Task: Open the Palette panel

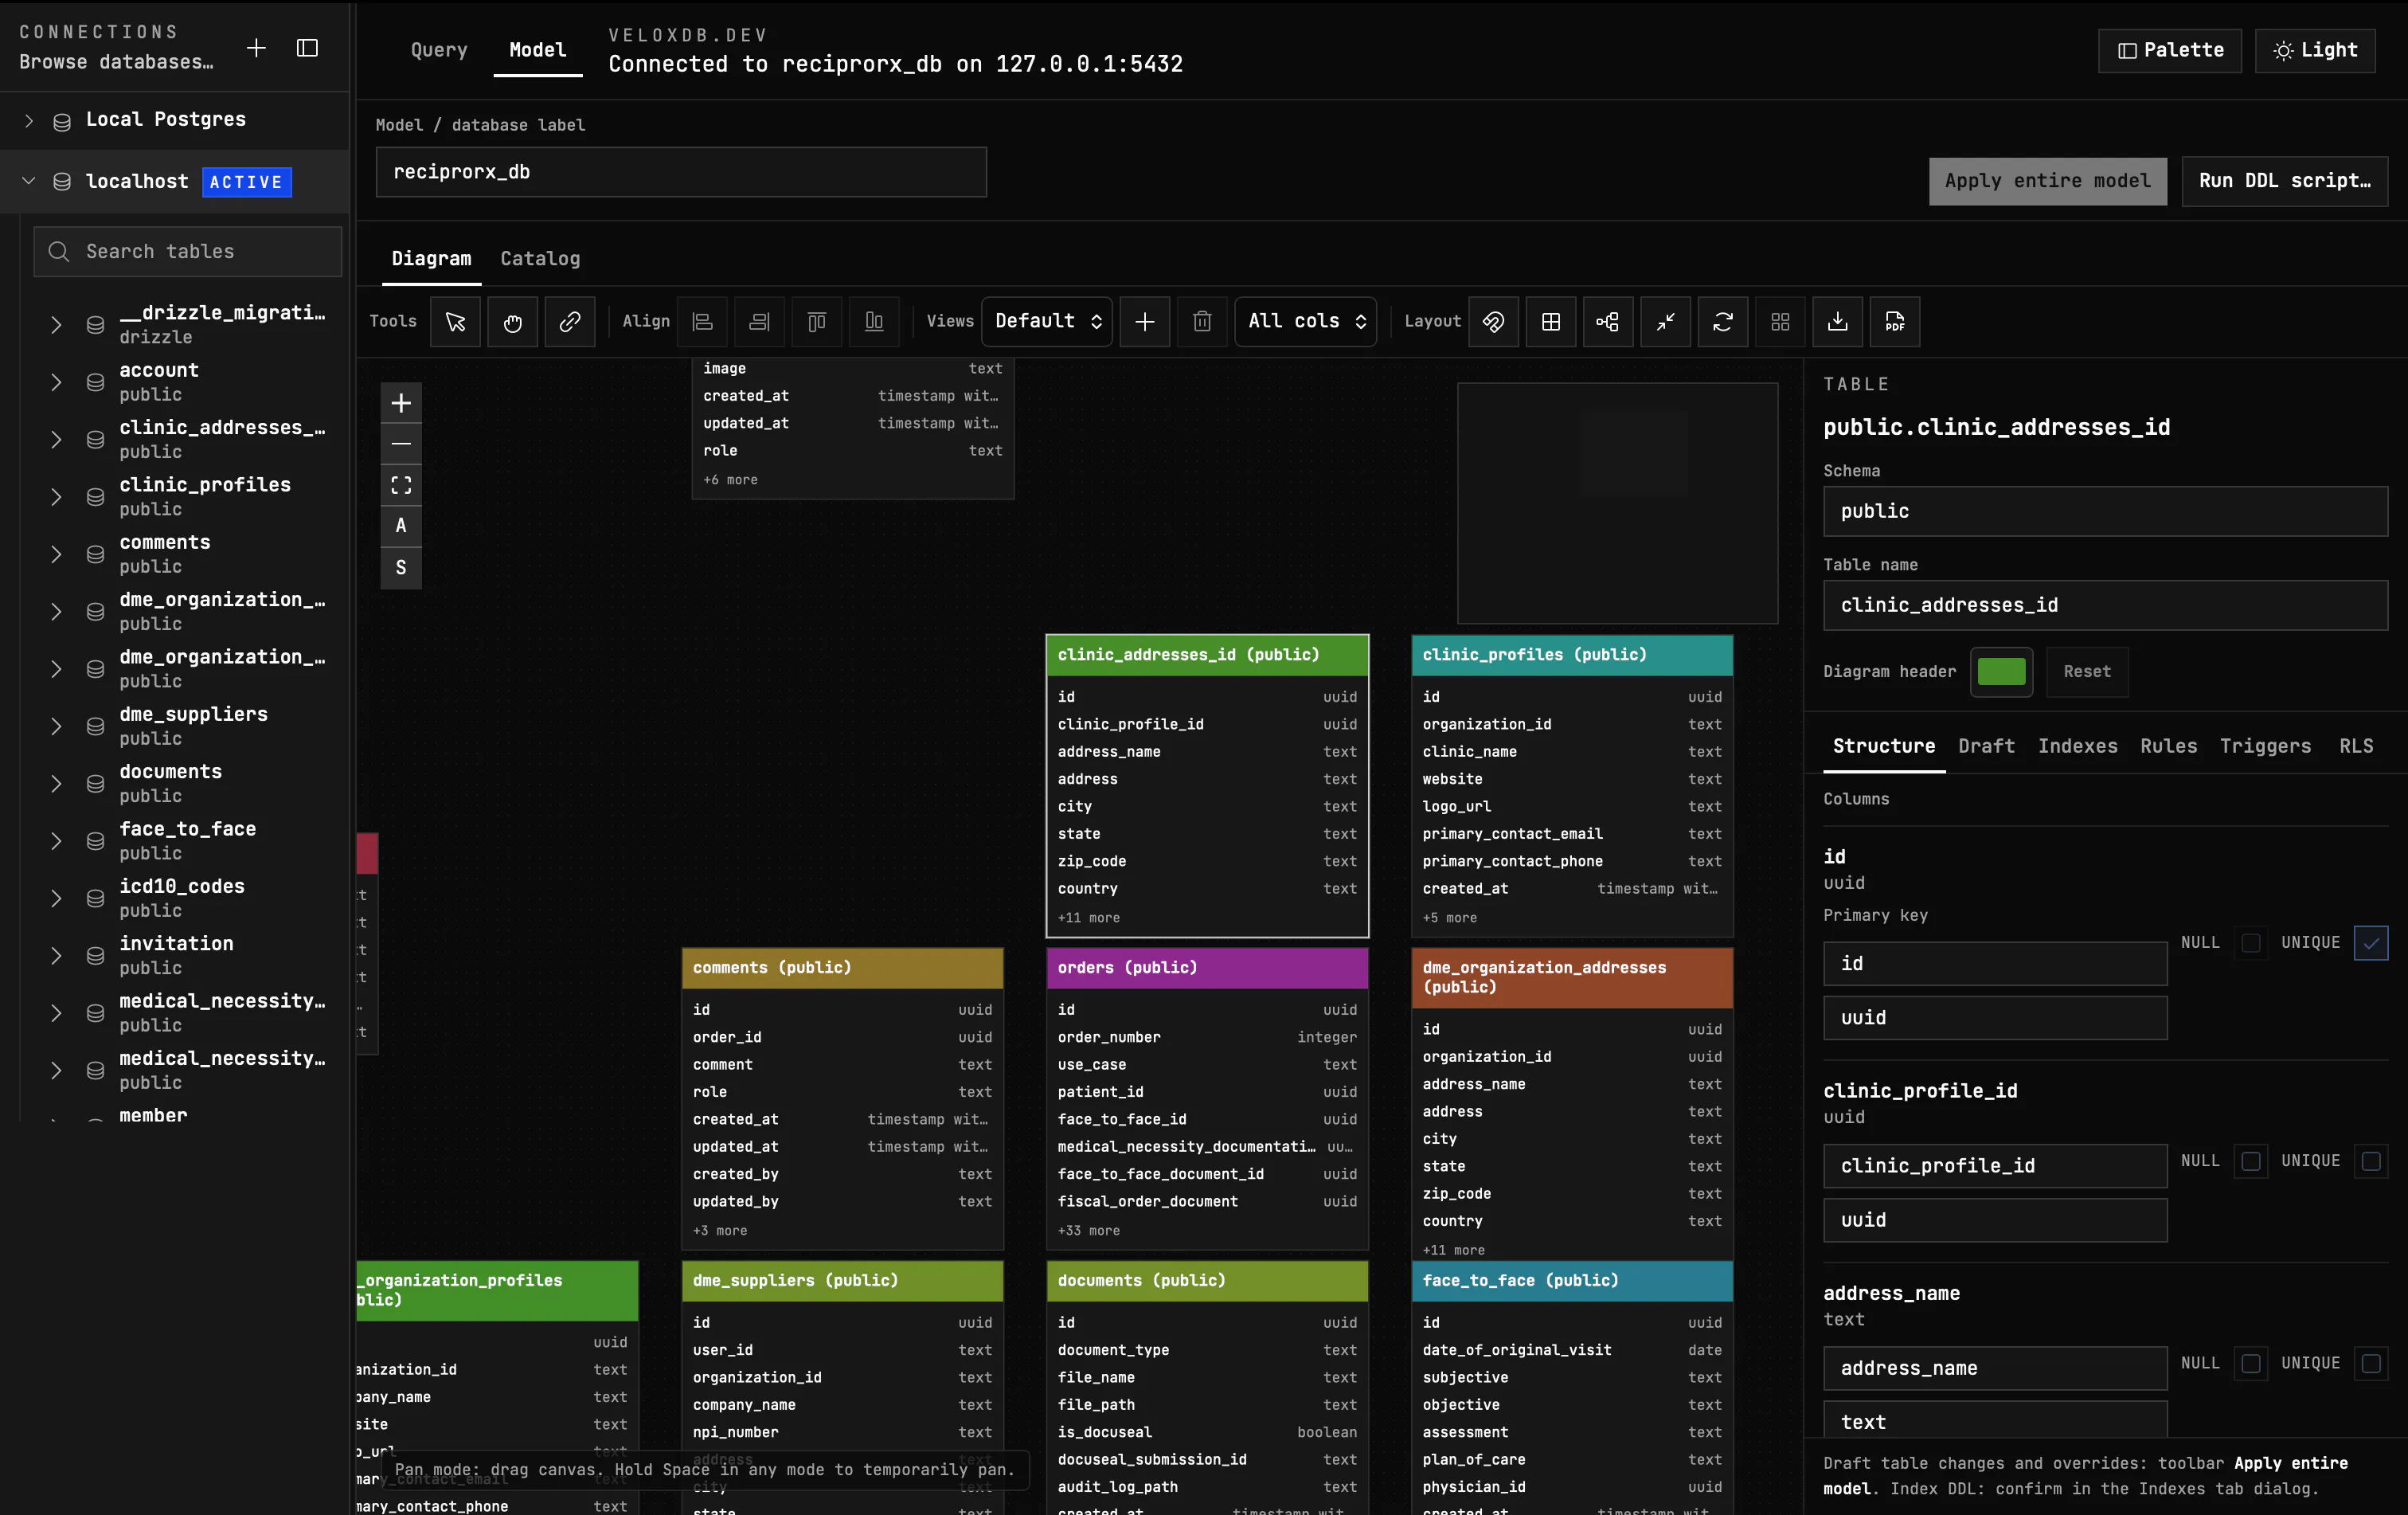Action: coord(2169,50)
